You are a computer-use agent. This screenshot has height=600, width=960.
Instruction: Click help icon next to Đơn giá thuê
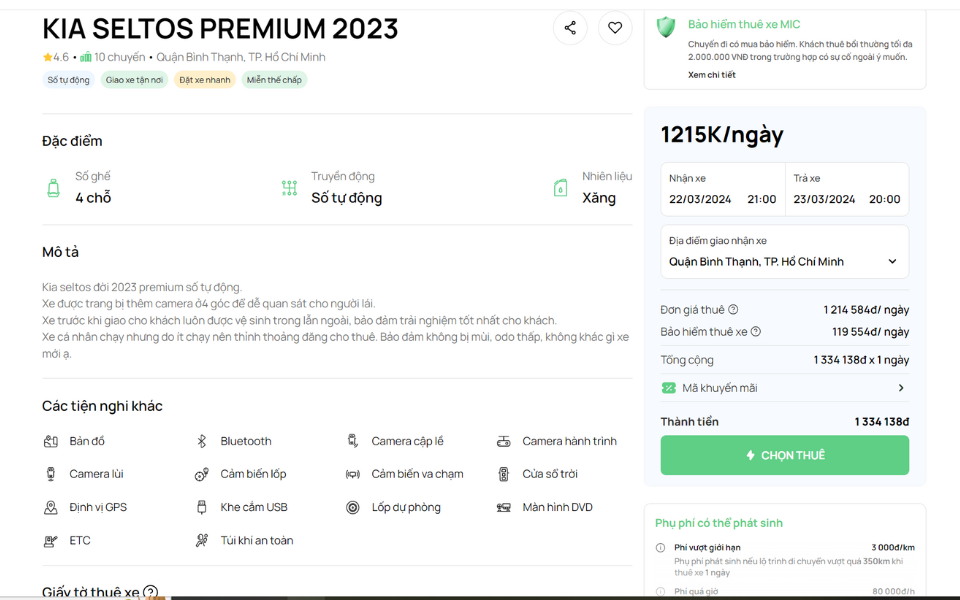click(x=733, y=310)
